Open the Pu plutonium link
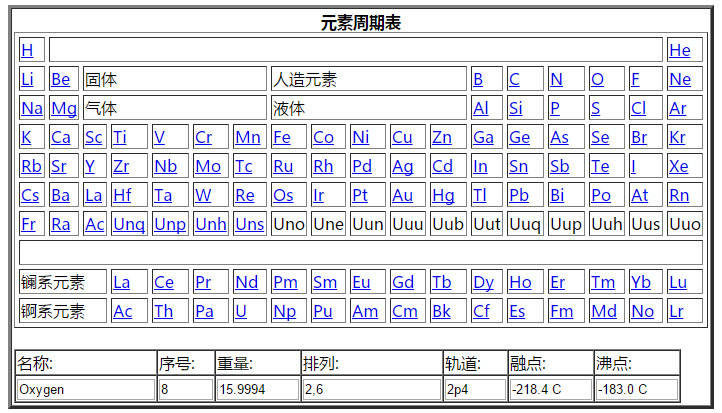 [322, 311]
